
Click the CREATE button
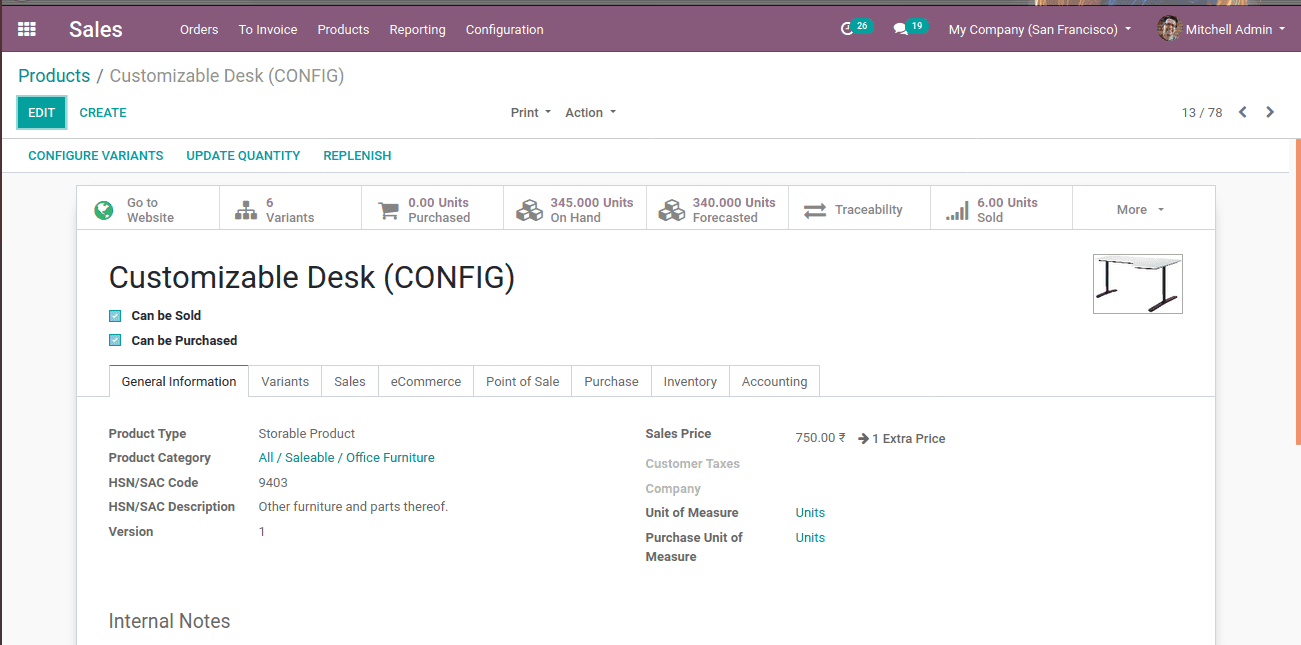(x=103, y=113)
